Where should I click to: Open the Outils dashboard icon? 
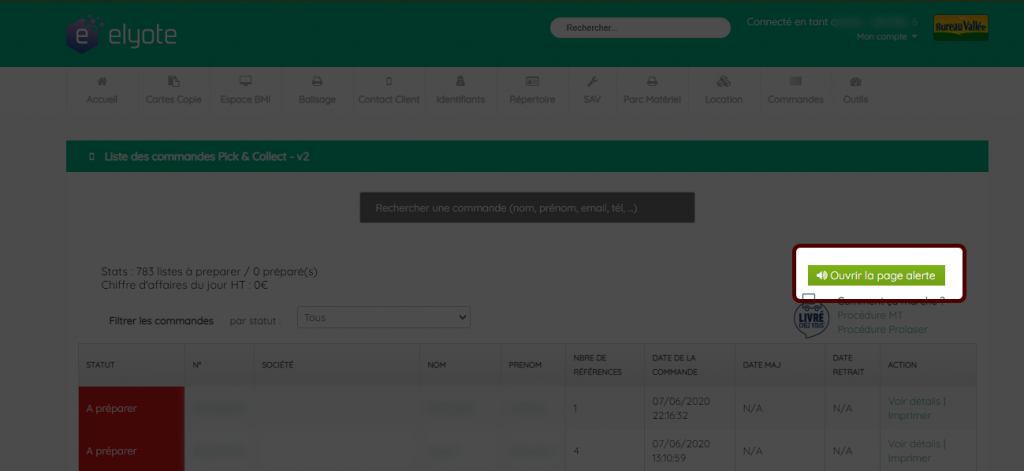point(856,82)
